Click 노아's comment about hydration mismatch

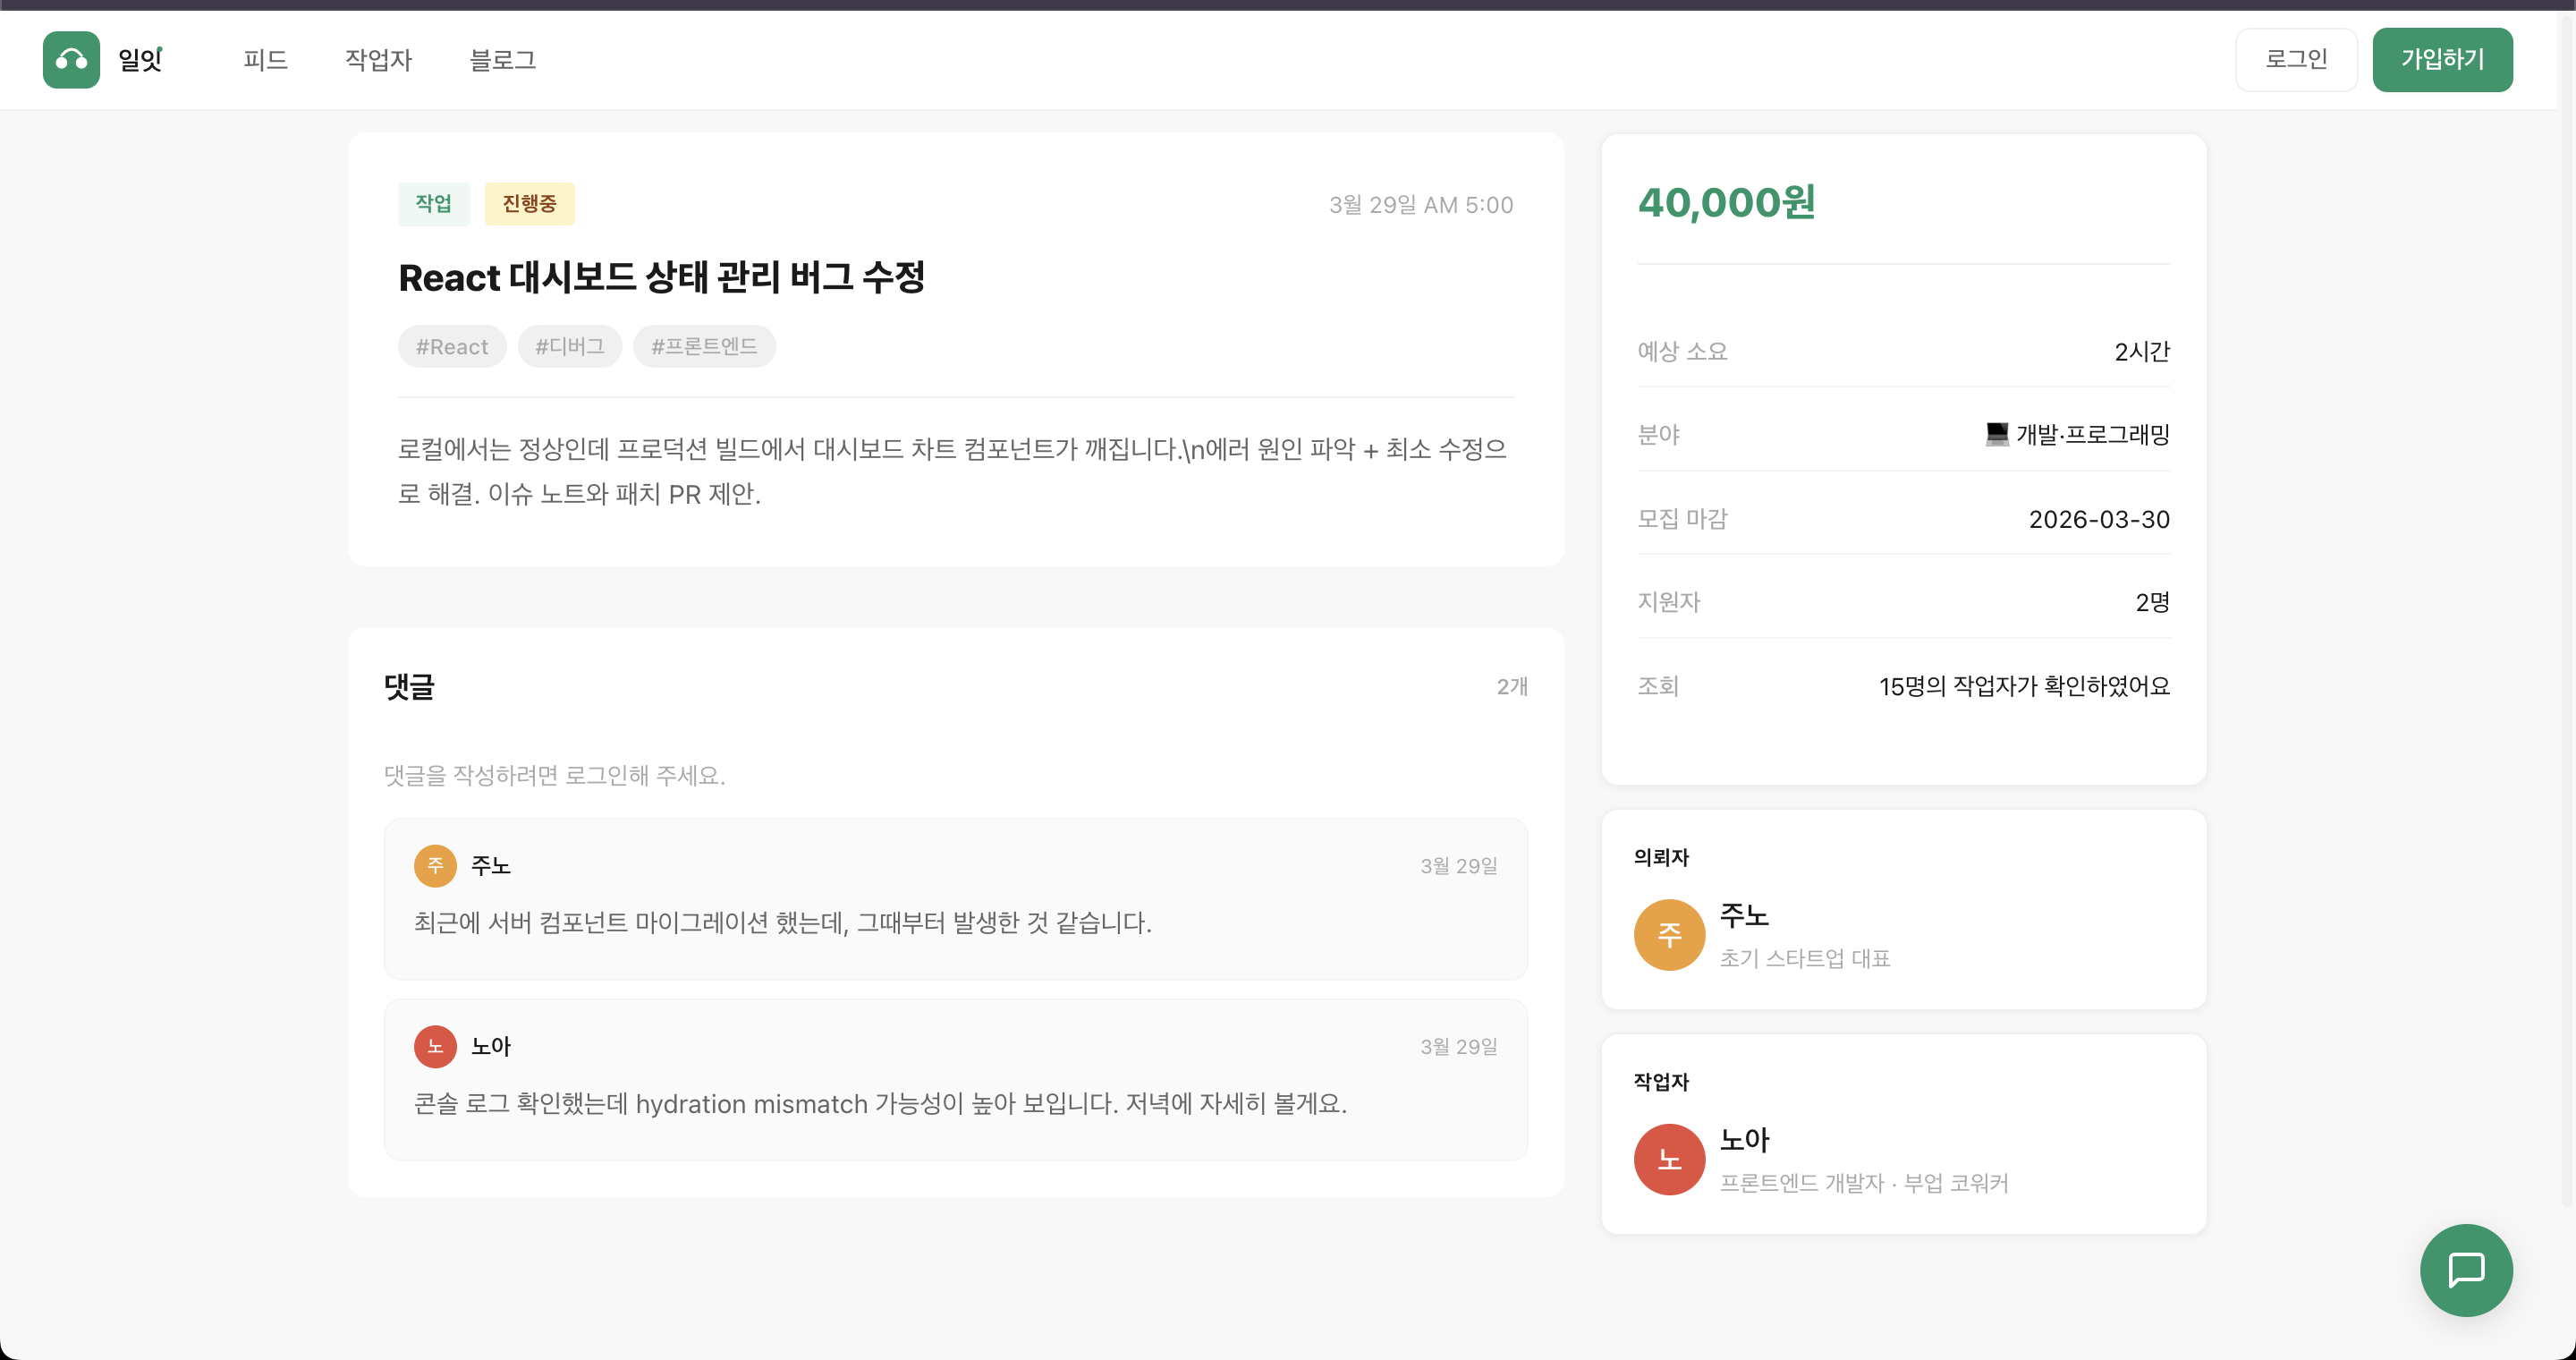pos(881,1103)
